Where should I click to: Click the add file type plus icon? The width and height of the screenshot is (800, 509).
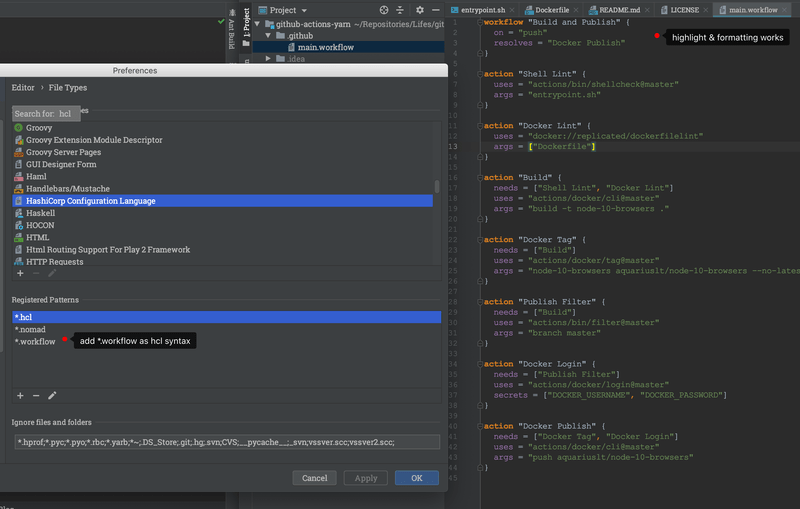[x=20, y=273]
